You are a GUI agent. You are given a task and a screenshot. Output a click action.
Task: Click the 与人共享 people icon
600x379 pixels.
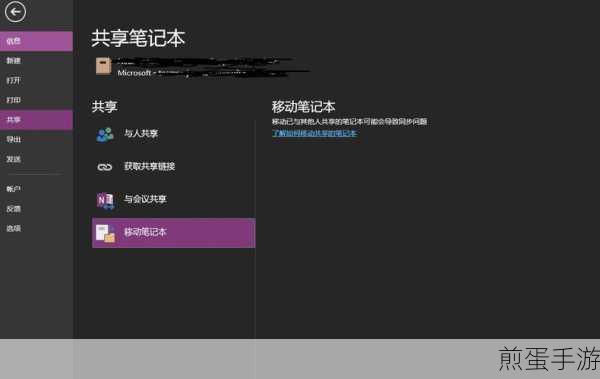pyautogui.click(x=105, y=134)
